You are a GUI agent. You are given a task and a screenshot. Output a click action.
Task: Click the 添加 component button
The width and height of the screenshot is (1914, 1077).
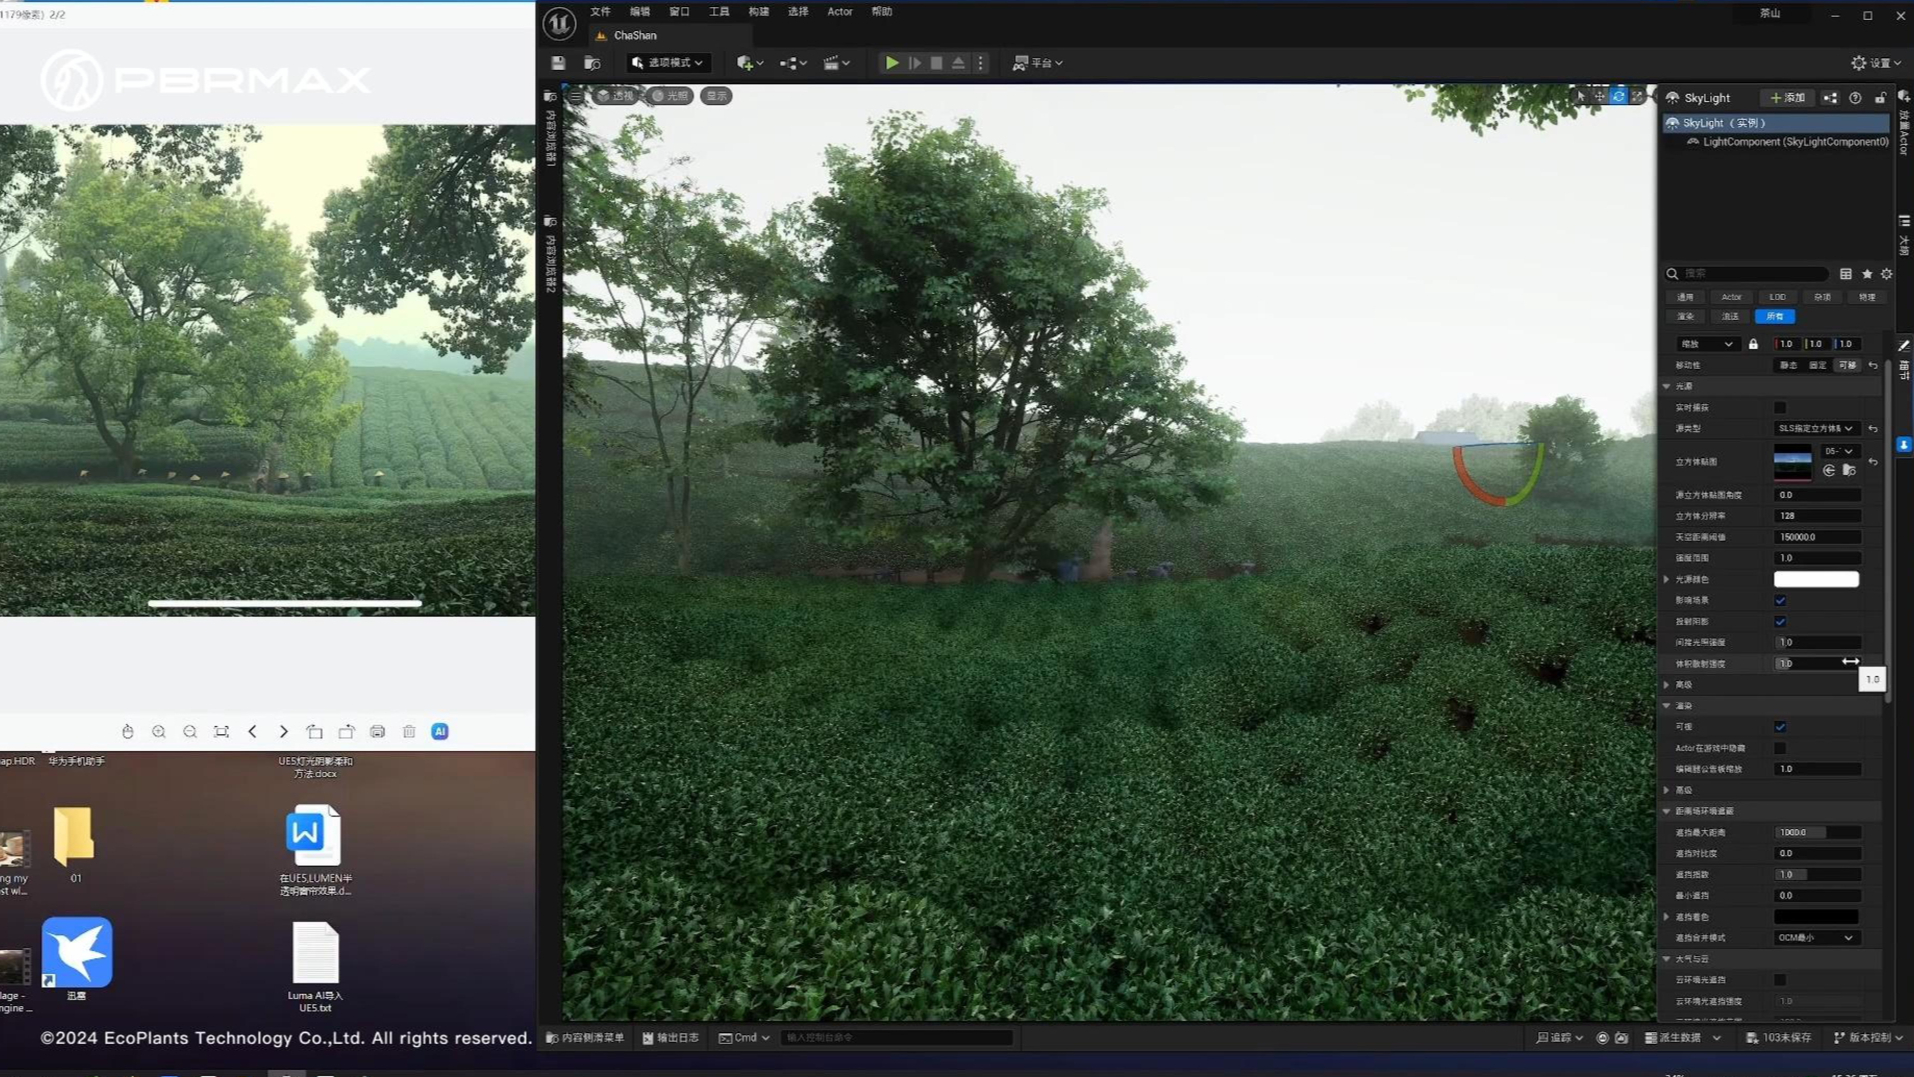(1788, 98)
